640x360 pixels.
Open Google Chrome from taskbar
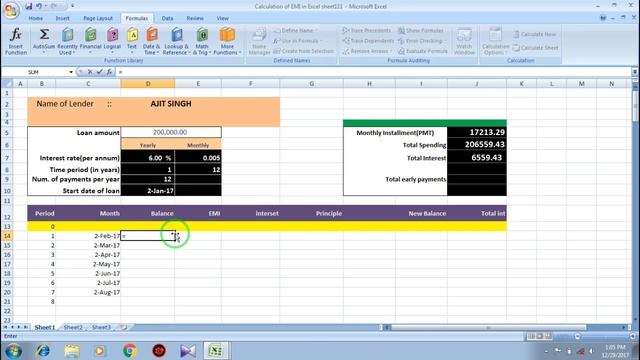point(130,351)
